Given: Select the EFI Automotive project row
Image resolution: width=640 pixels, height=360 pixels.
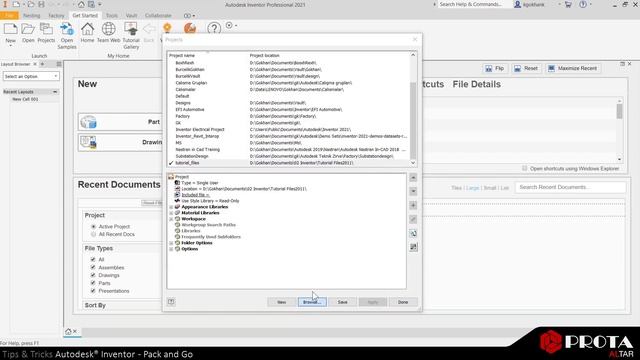Looking at the screenshot, I should point(287,109).
